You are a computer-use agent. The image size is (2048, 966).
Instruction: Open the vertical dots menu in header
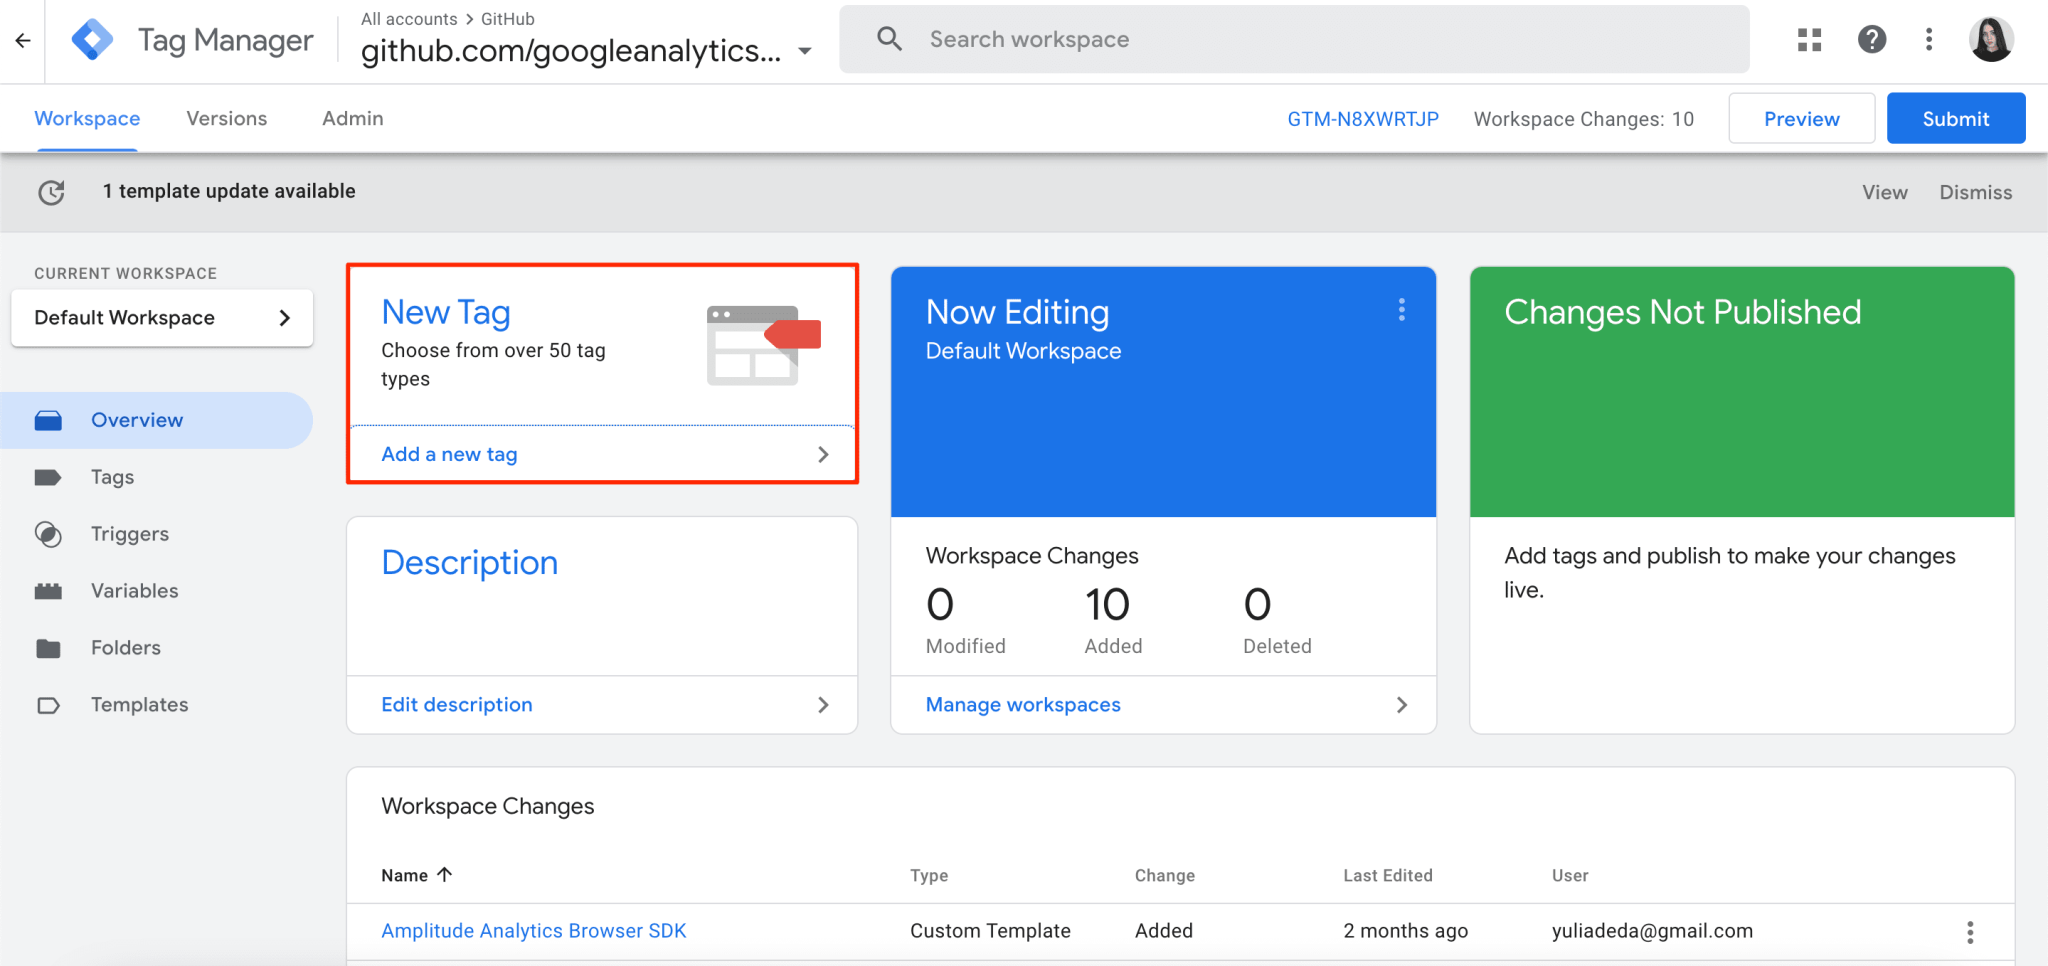pos(1929,40)
